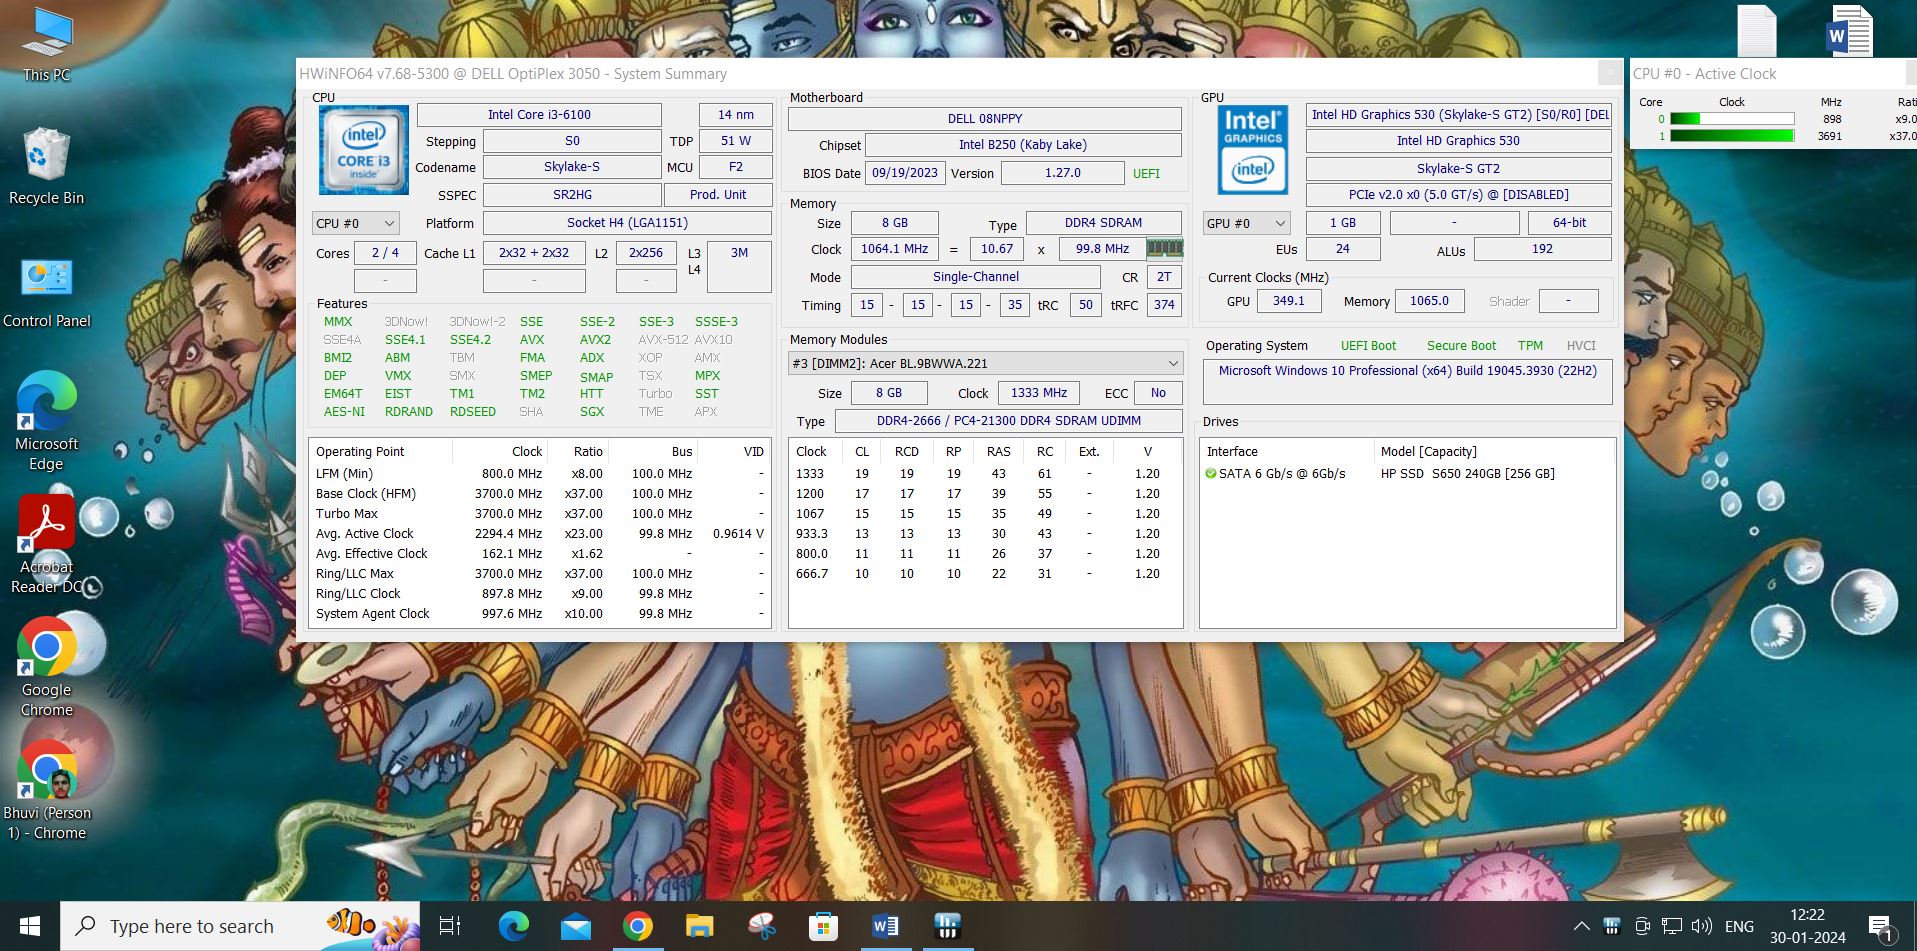
Task: Launch Google Chrome from the taskbar
Action: (x=637, y=926)
